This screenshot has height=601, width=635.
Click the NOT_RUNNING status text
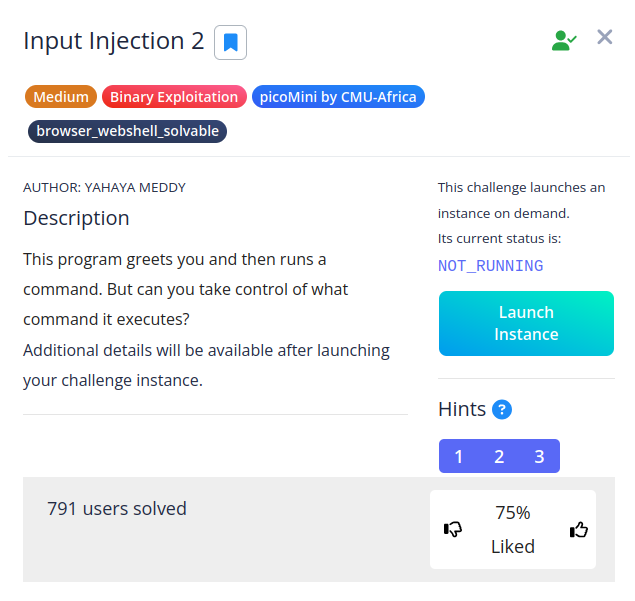coord(490,266)
